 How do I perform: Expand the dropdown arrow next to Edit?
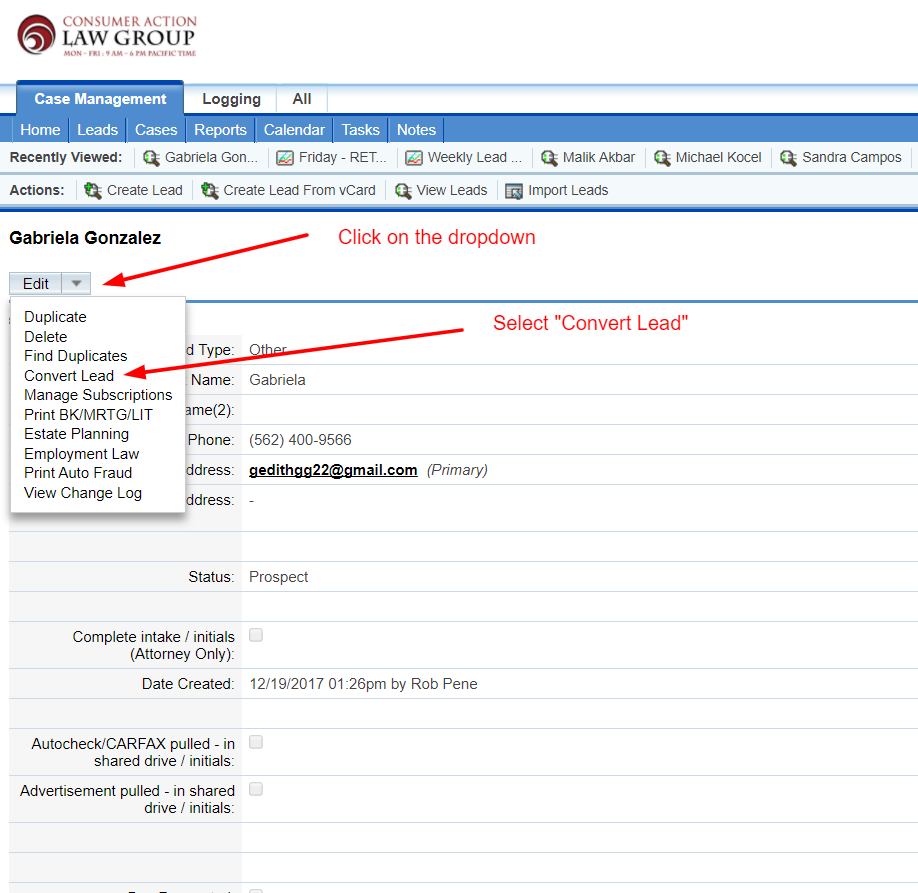pos(77,284)
